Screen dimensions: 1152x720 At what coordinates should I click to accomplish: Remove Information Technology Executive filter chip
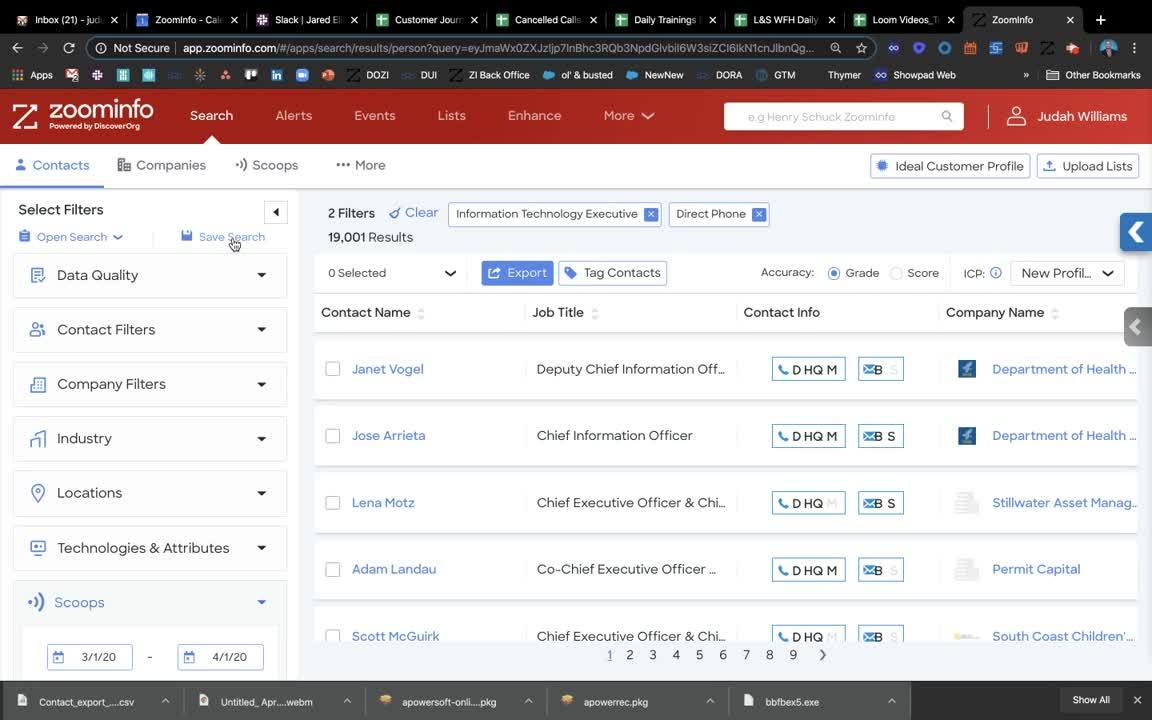pos(651,214)
